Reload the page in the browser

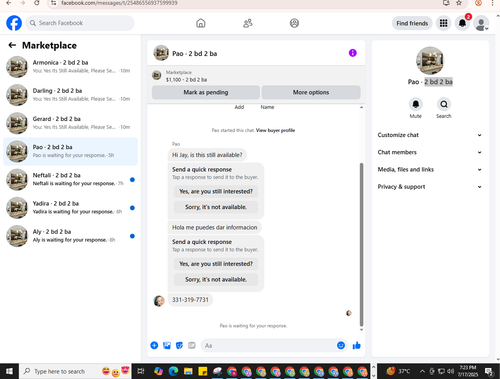pyautogui.click(x=37, y=3)
